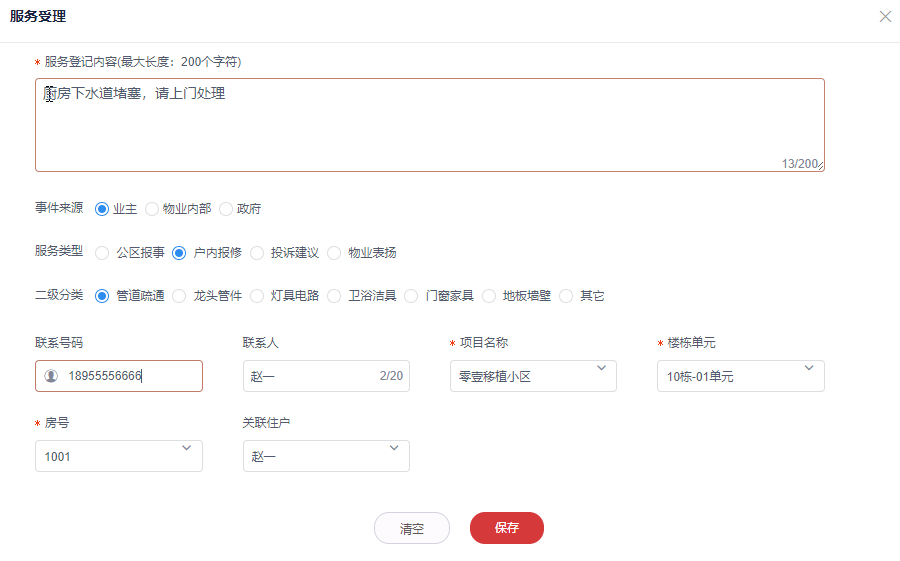Viewport: 900px width, 561px height.
Task: Choose 政府 as event source
Action: (226, 209)
